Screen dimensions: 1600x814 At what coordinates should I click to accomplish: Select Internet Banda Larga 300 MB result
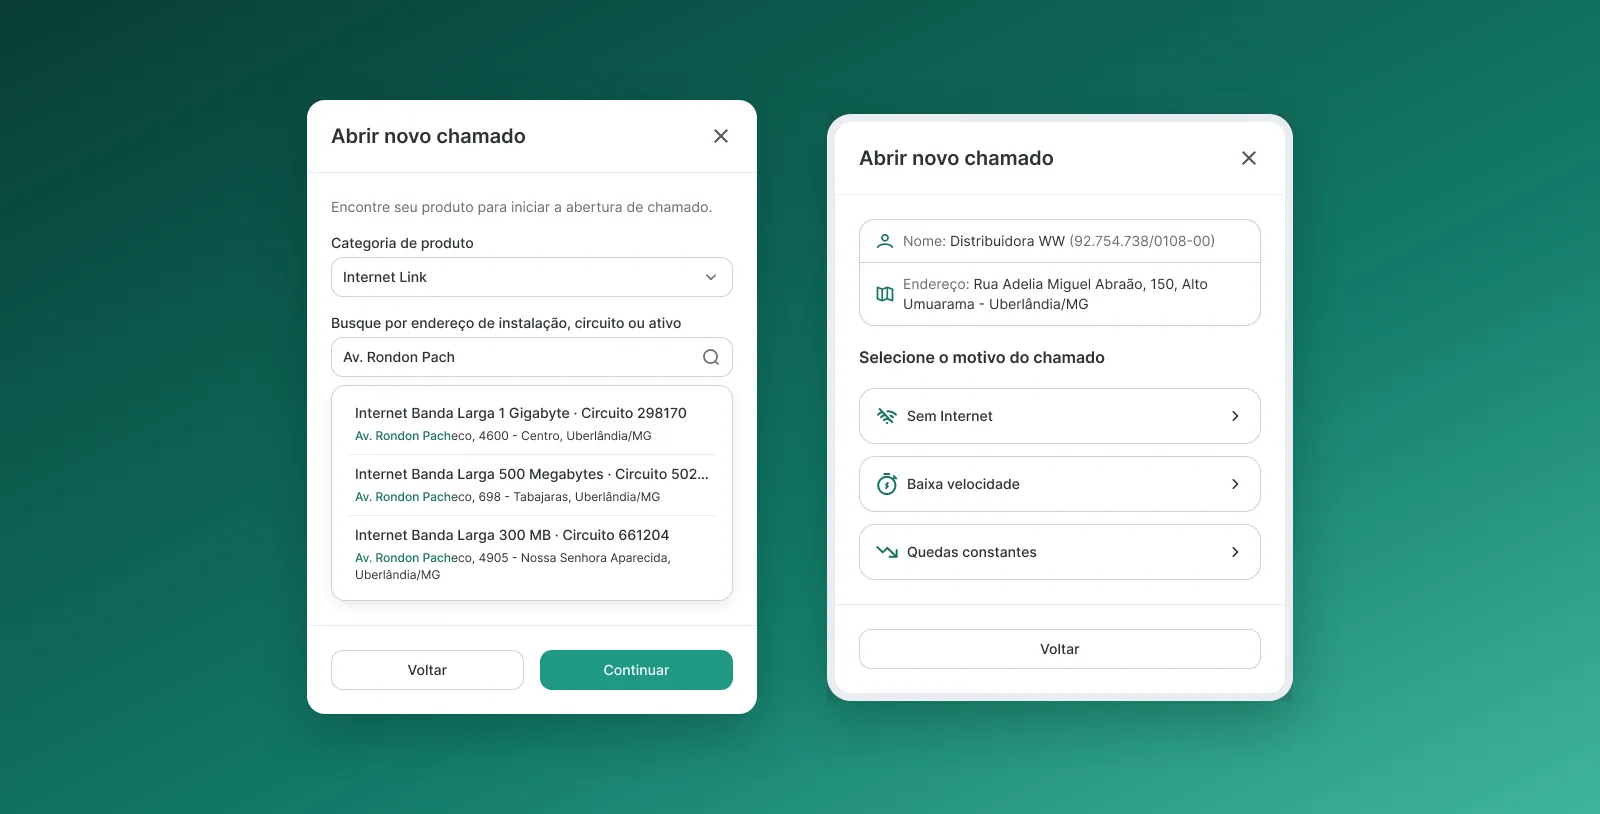pos(532,554)
